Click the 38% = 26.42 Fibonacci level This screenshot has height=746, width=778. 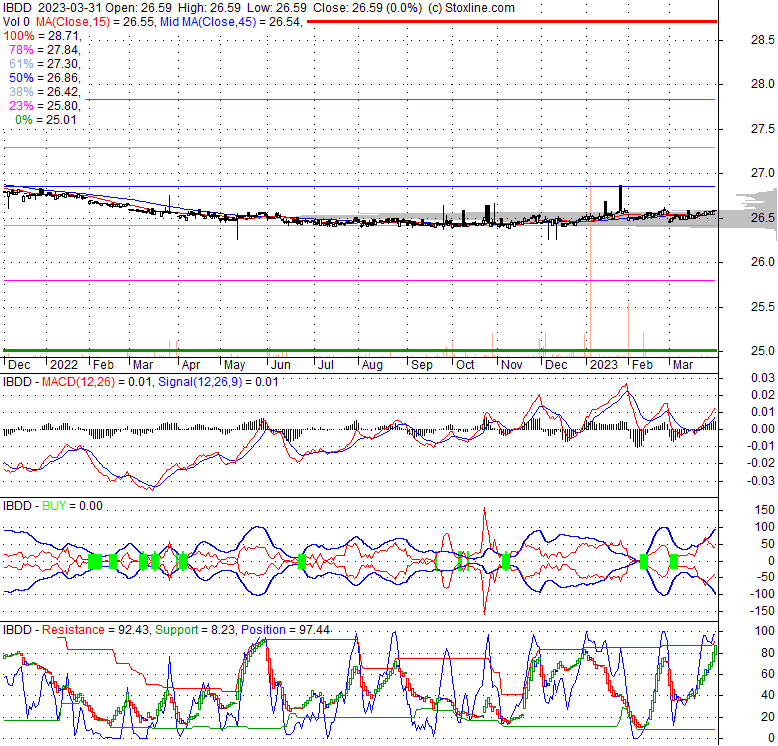pyautogui.click(x=44, y=92)
